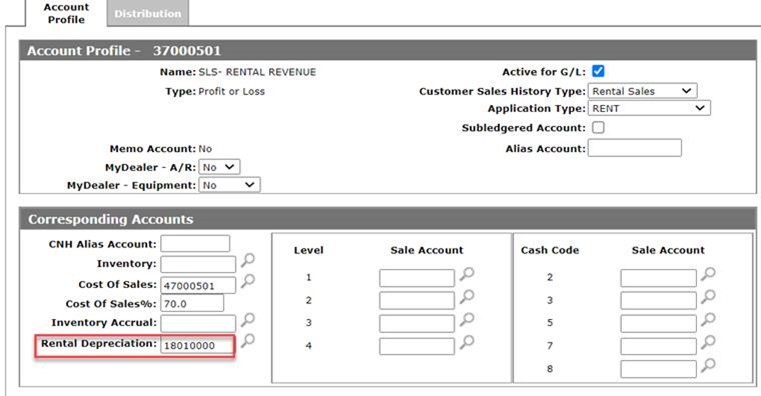Search Sale Account for Level 3
Screen dimensions: 761x396
pos(467,319)
